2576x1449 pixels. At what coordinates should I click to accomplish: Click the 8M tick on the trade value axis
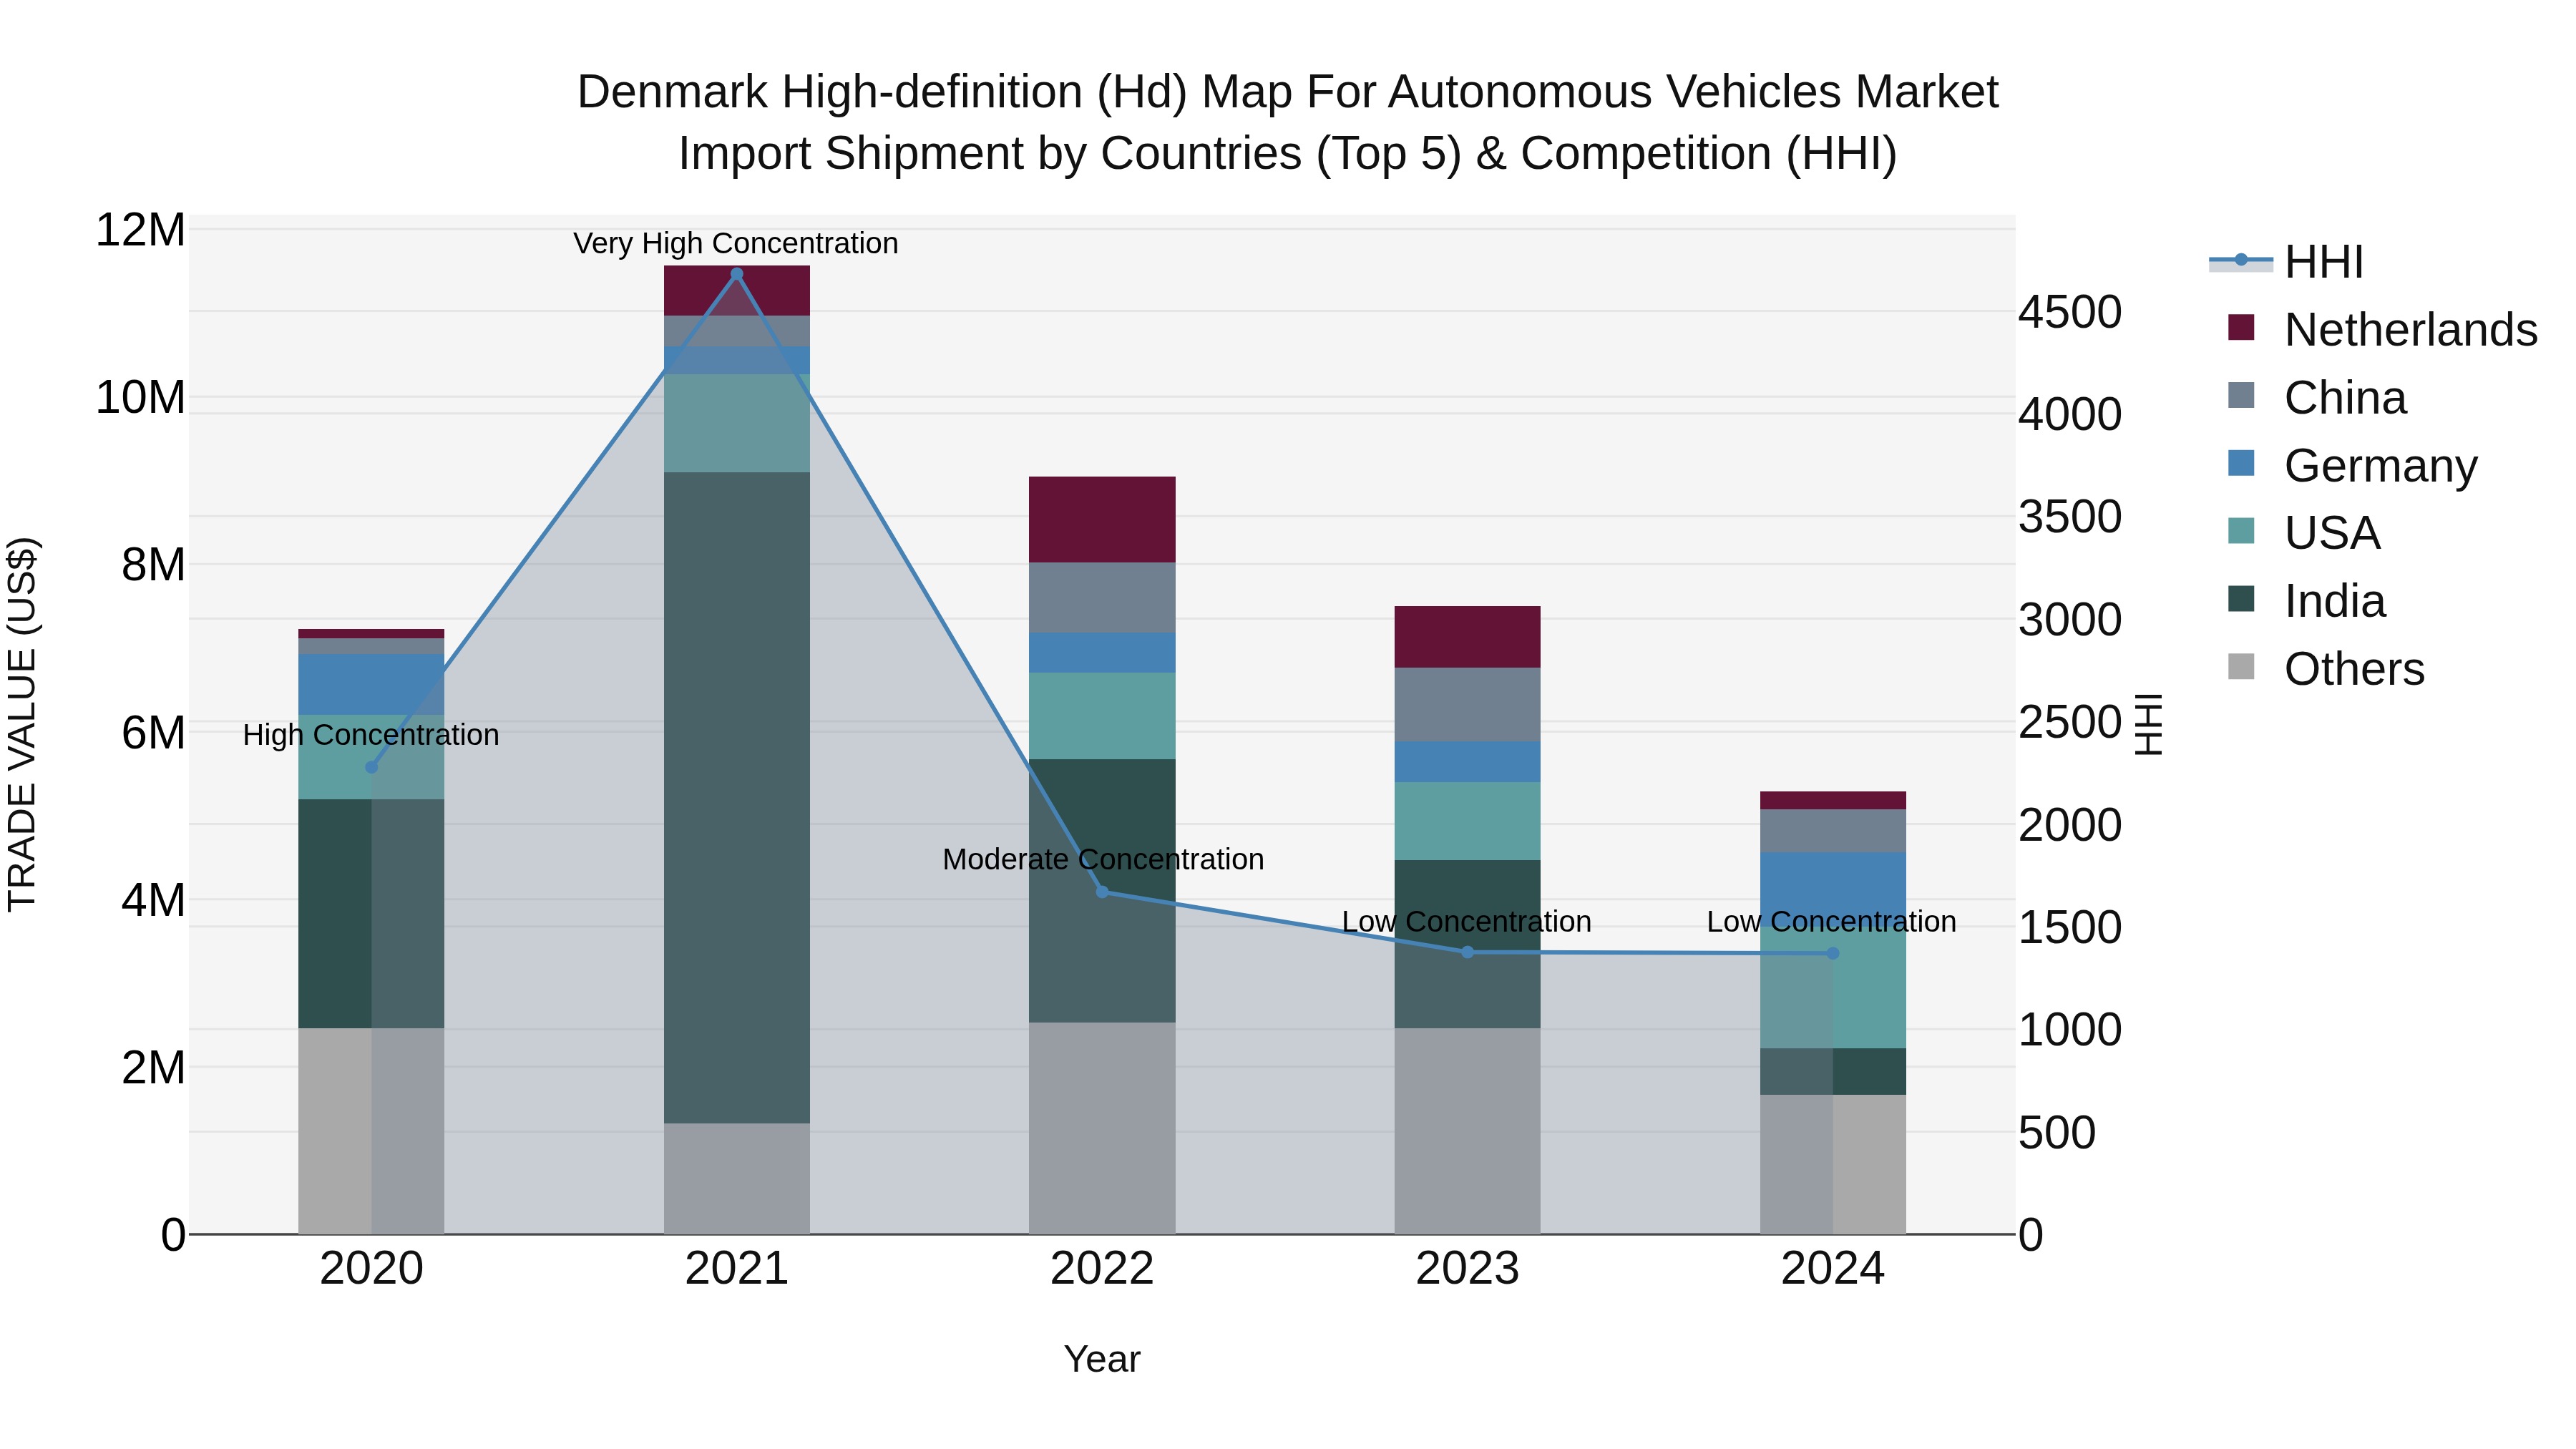[x=153, y=565]
